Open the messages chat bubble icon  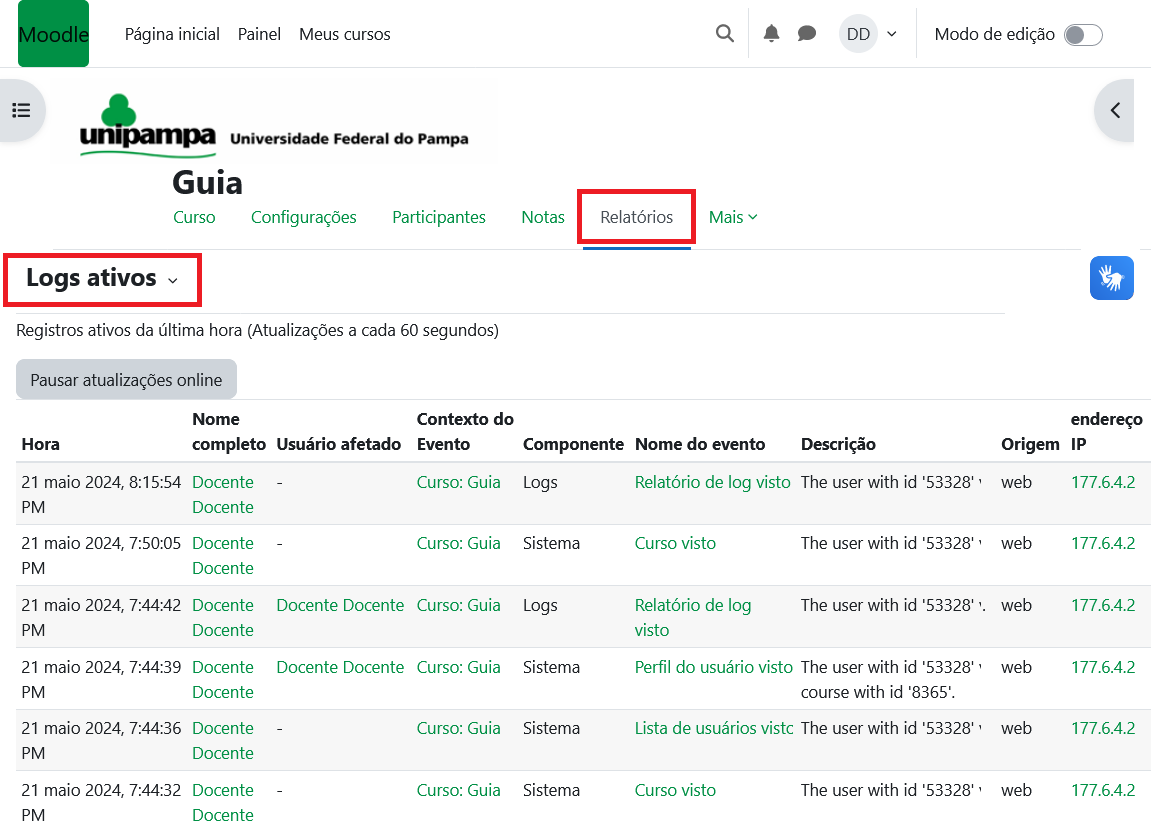[x=807, y=34]
